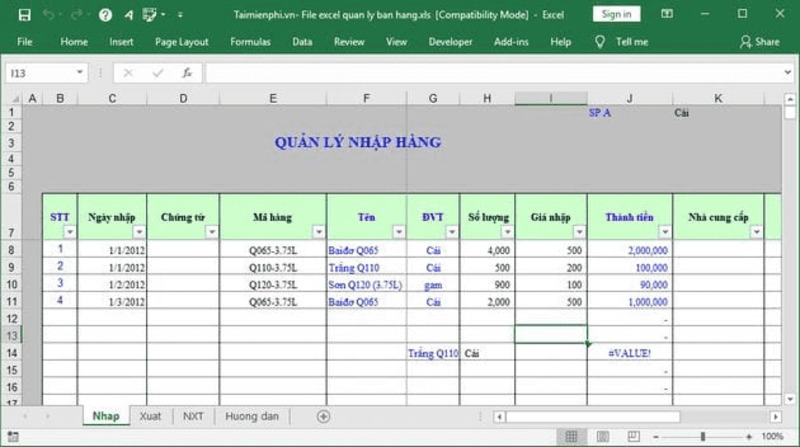Click the Enter checkmark formula bar icon

[158, 73]
